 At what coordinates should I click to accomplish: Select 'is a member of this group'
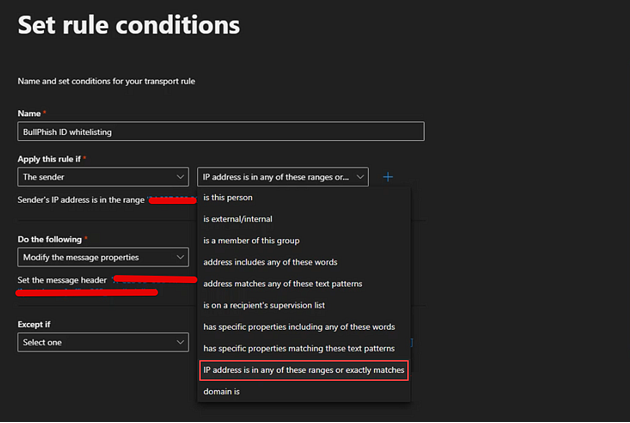coord(252,241)
